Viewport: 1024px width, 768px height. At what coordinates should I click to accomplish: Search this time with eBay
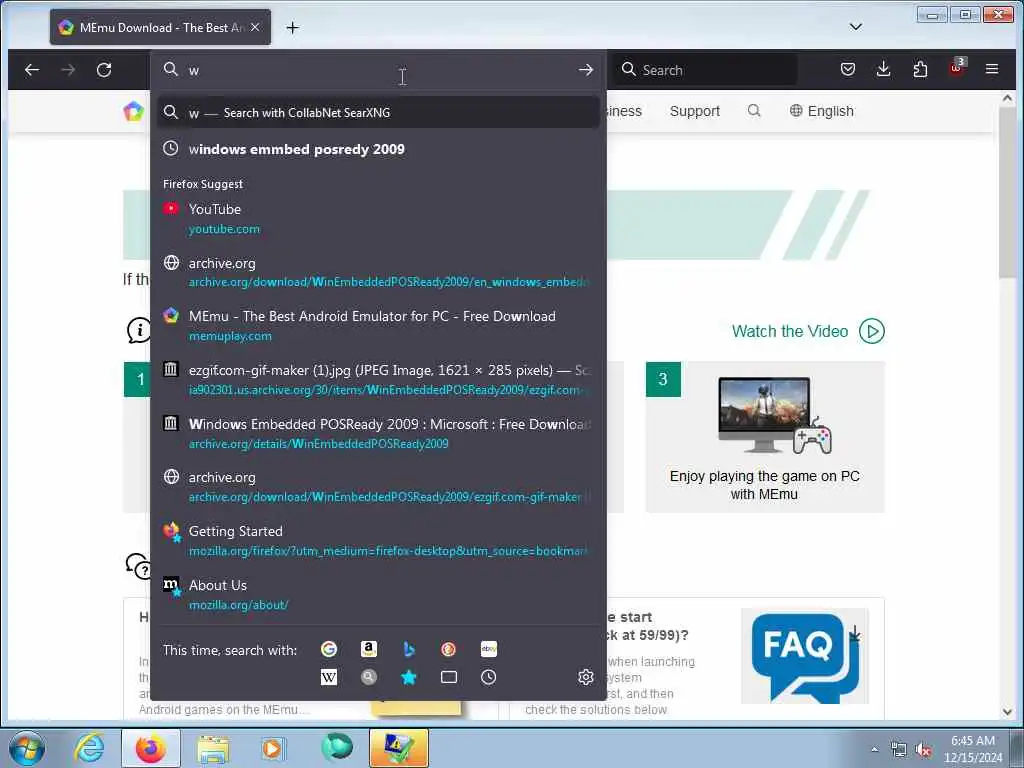[488, 649]
